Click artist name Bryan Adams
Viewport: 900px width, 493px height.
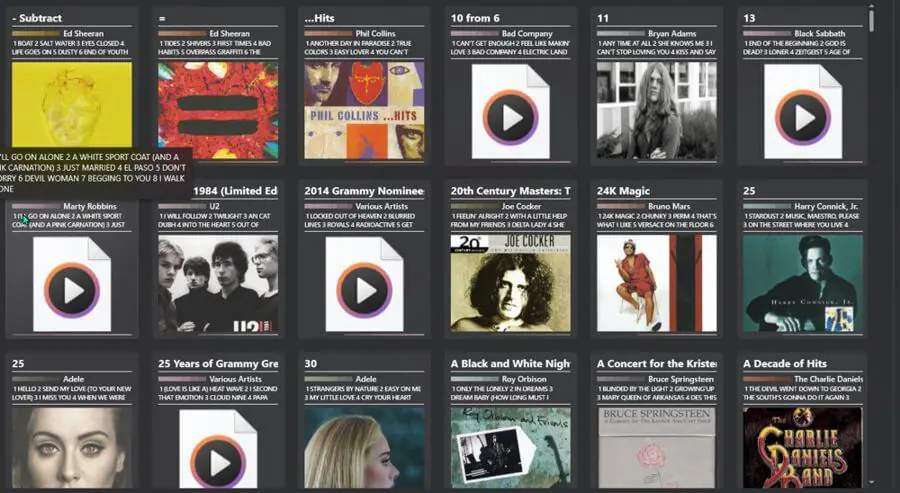pyautogui.click(x=672, y=33)
